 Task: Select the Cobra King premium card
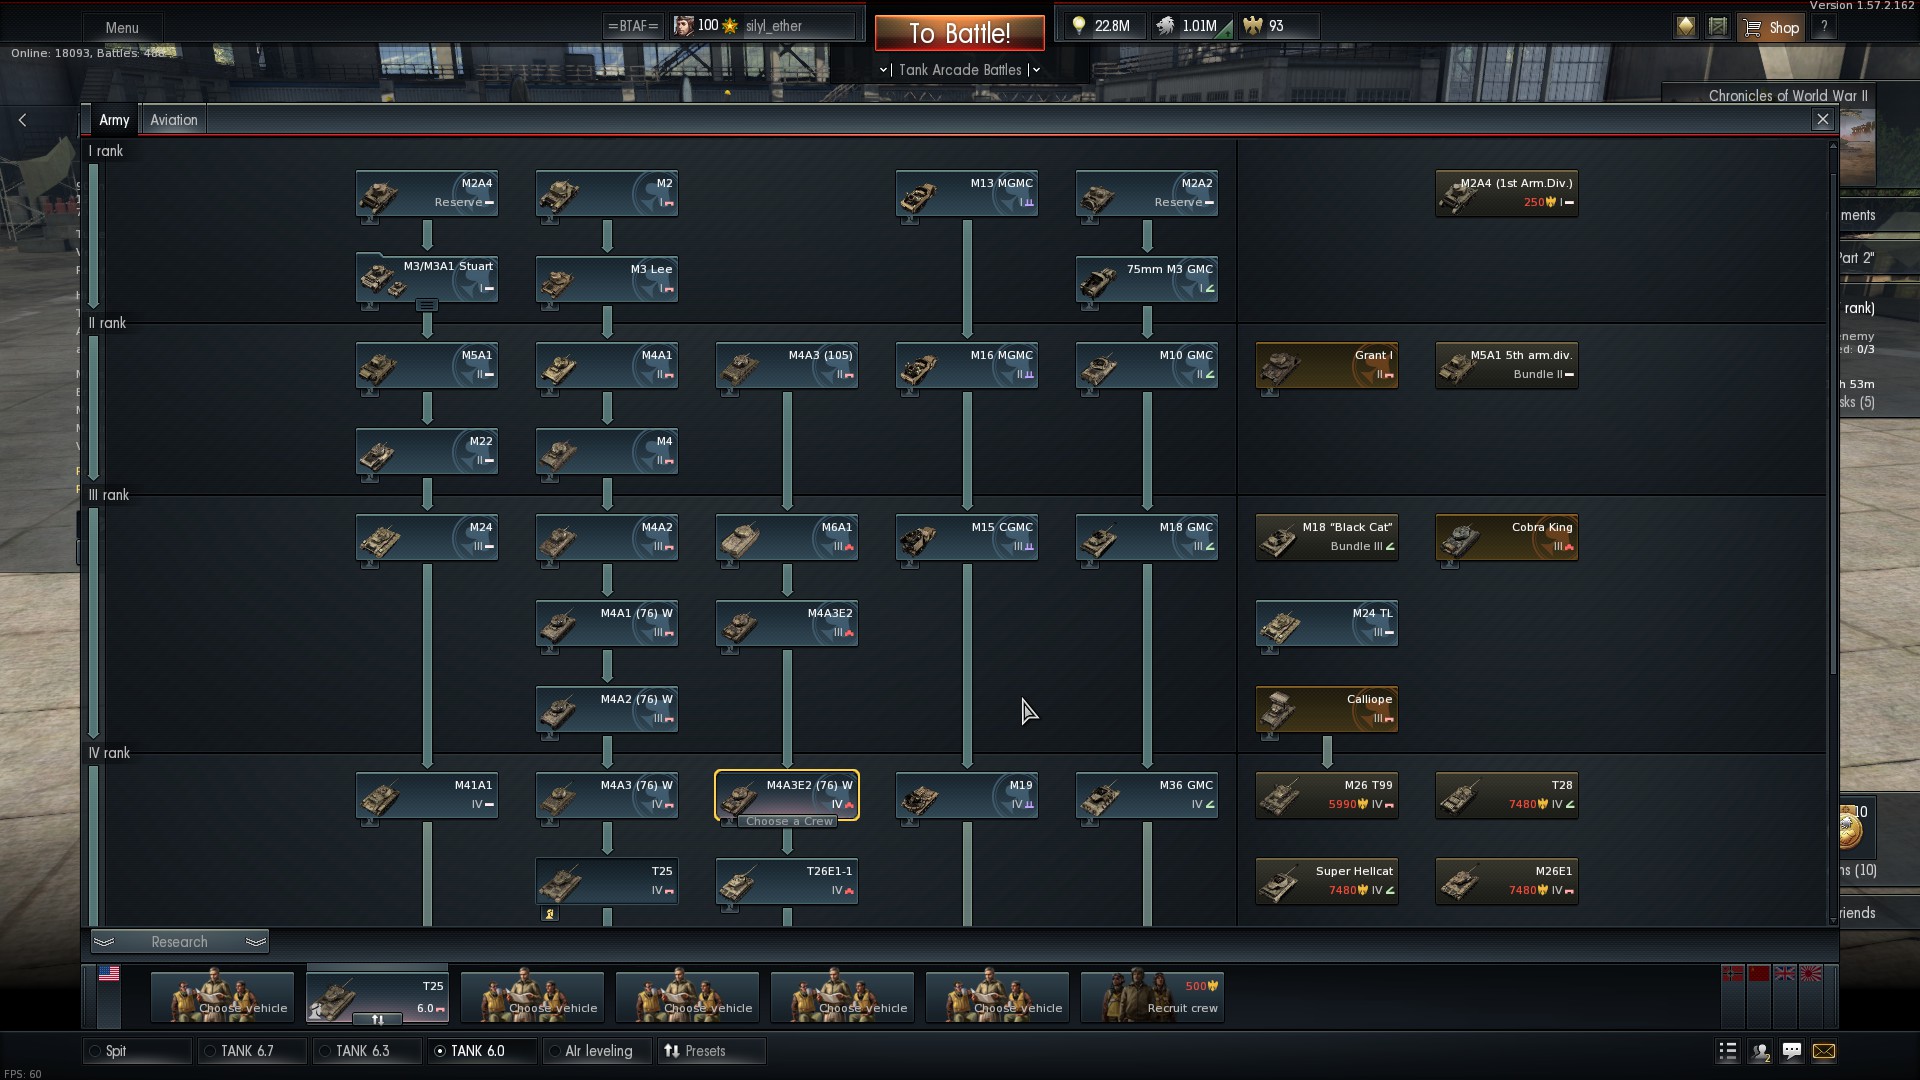(1507, 537)
